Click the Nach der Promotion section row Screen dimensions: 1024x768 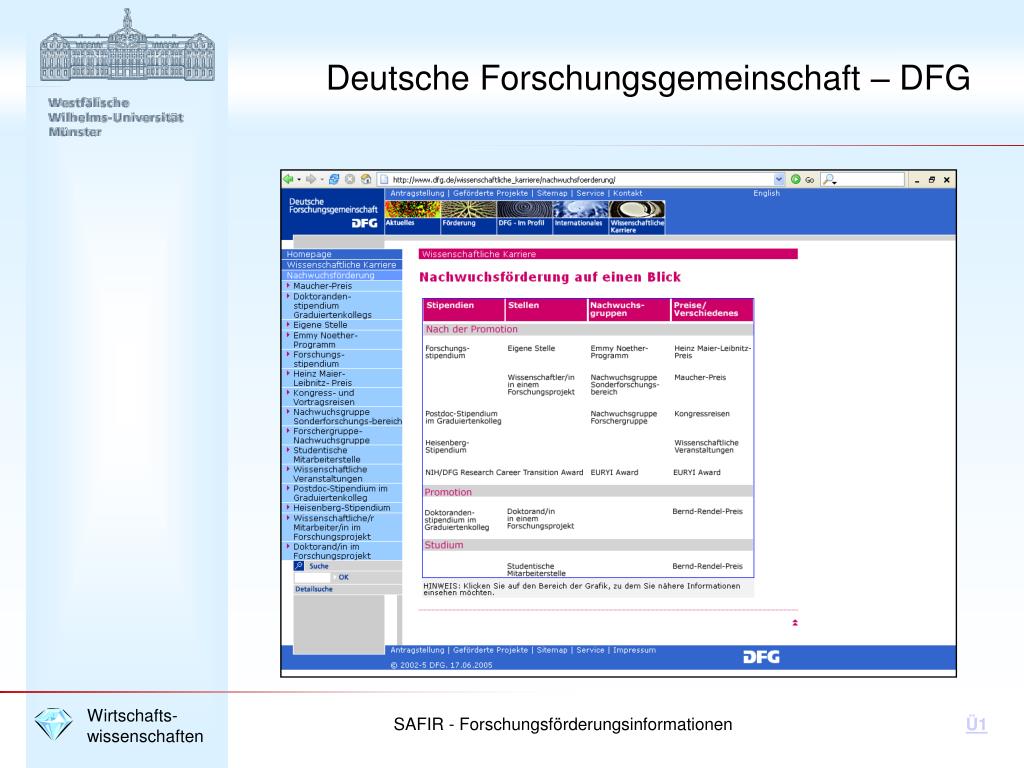(x=588, y=329)
